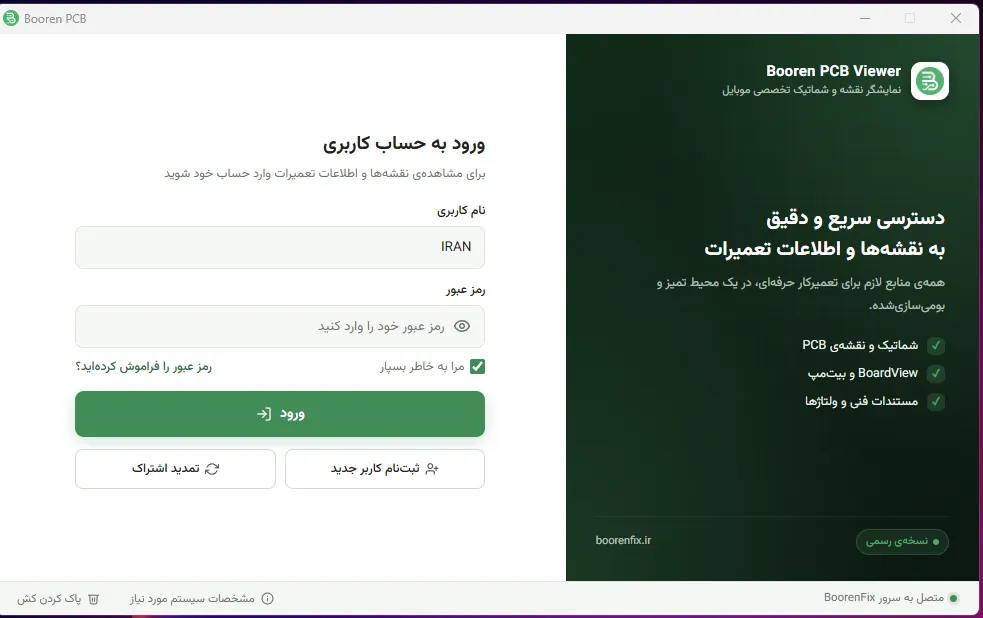The height and width of the screenshot is (618, 983).
Task: Click the 'ورود به حساب کاربری' heading
Action: [x=404, y=144]
